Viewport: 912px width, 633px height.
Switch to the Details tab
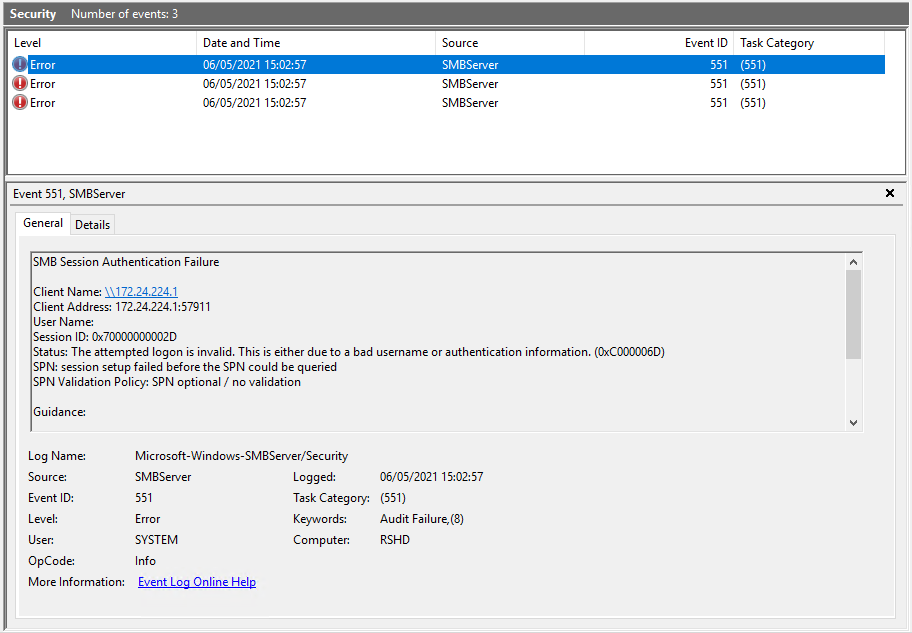[92, 225]
